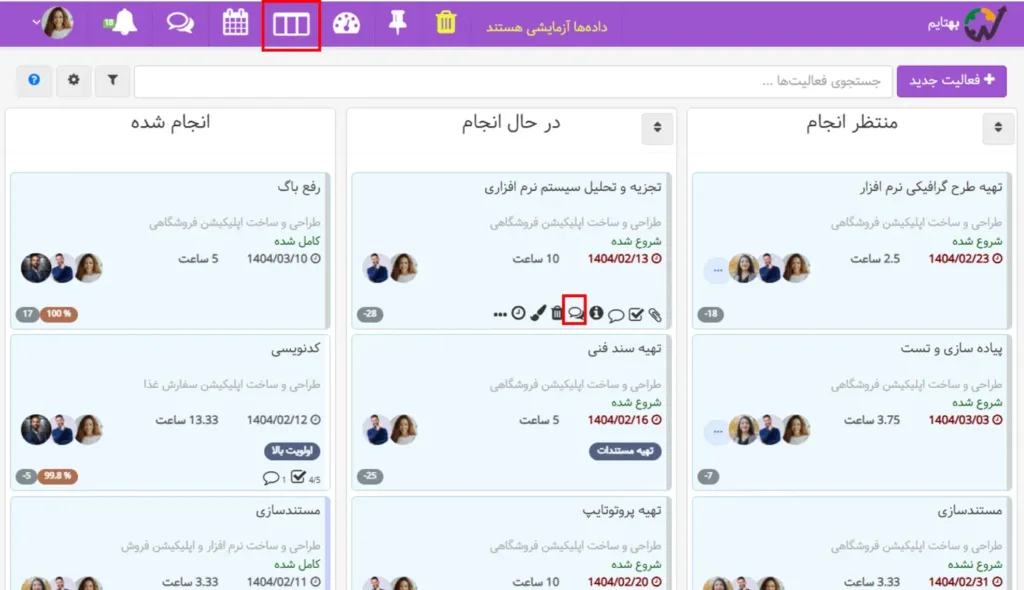This screenshot has height=590, width=1024.
Task: Open the dashboard gauge icon
Action: [x=346, y=21]
